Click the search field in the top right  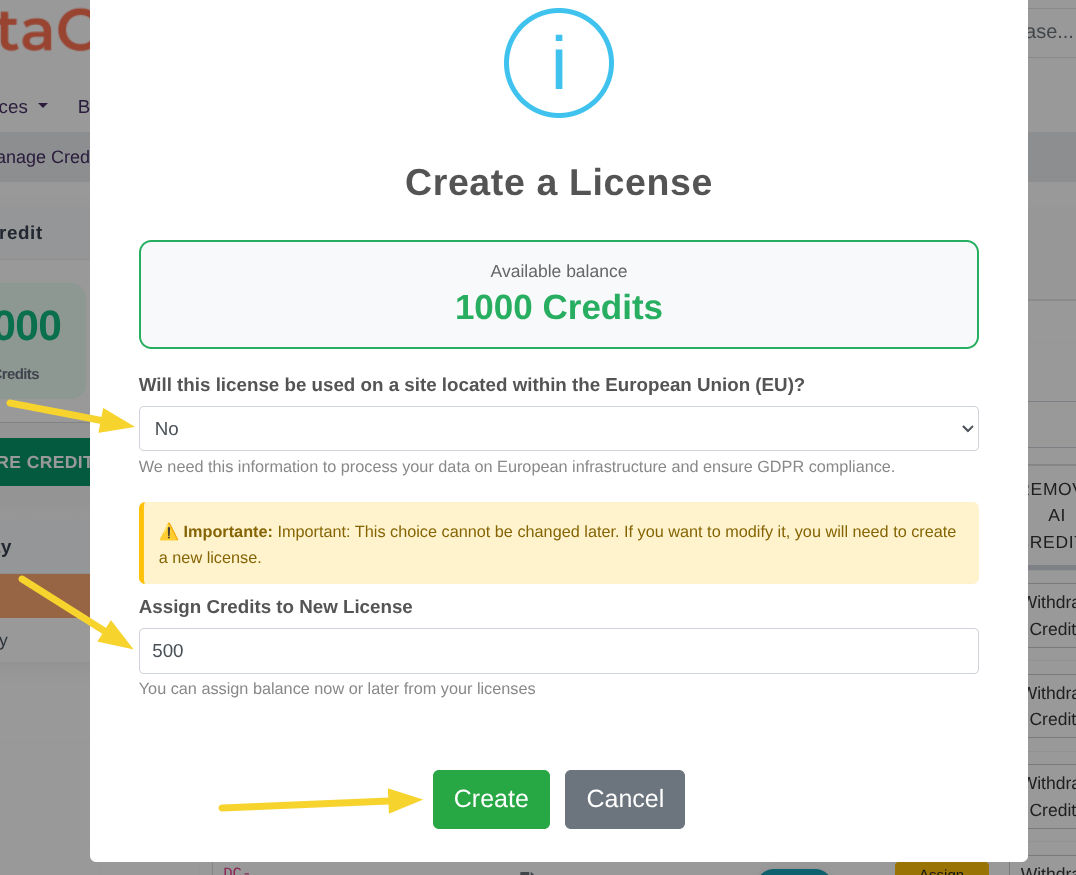(1052, 31)
